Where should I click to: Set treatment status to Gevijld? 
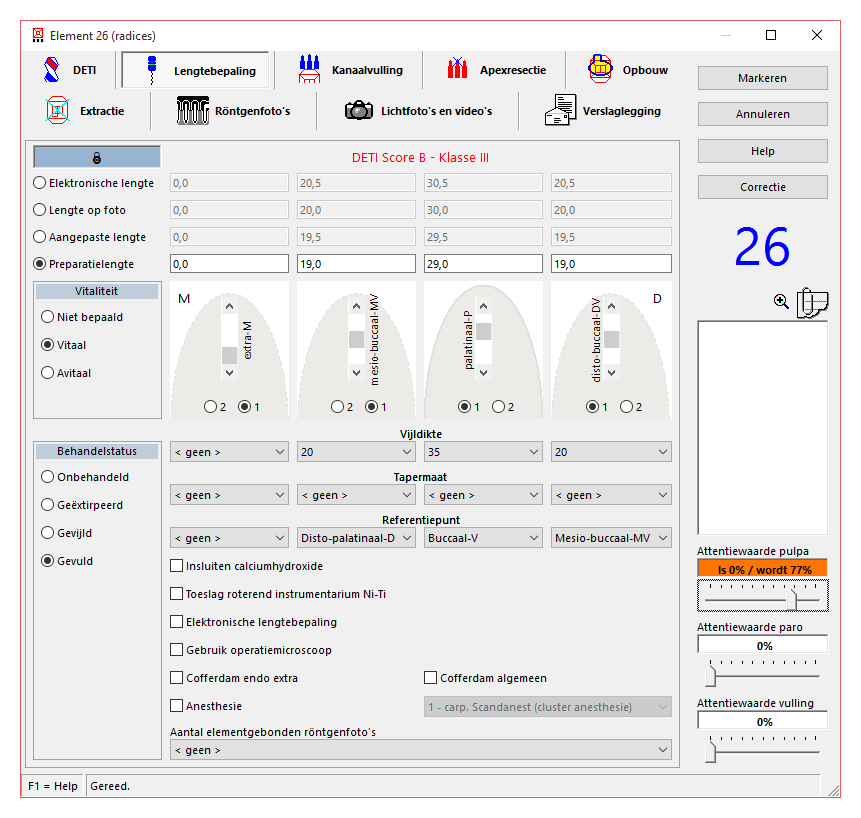pyautogui.click(x=48, y=533)
